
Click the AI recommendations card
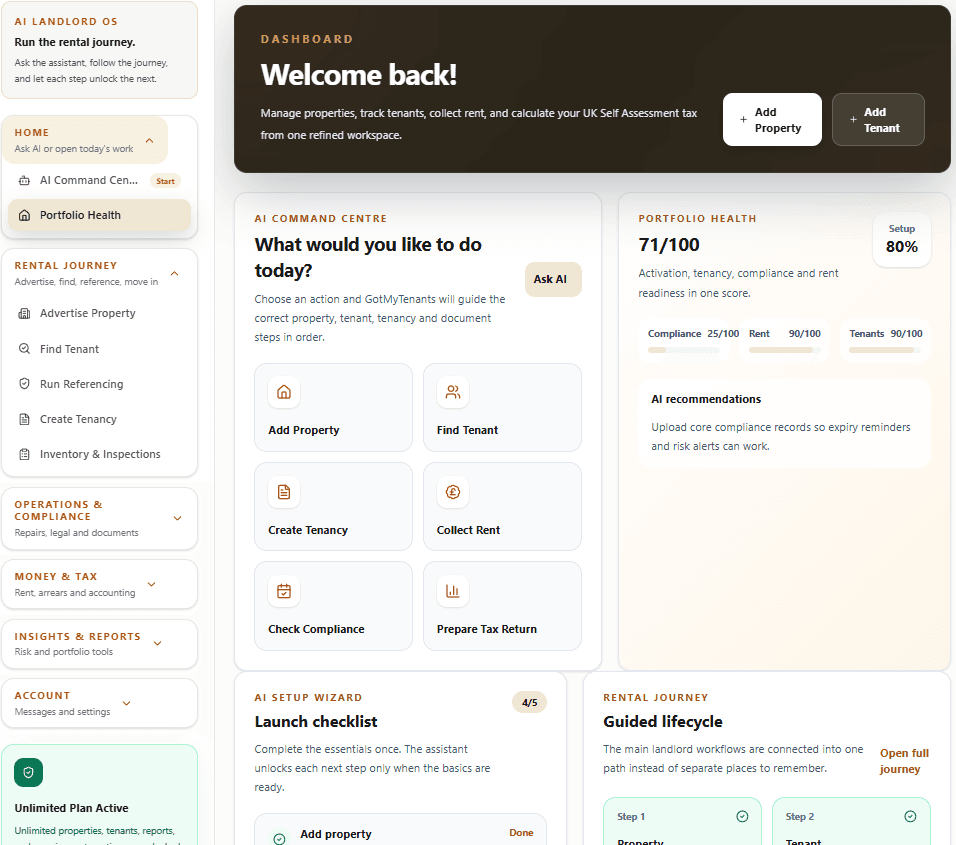pyautogui.click(x=784, y=424)
